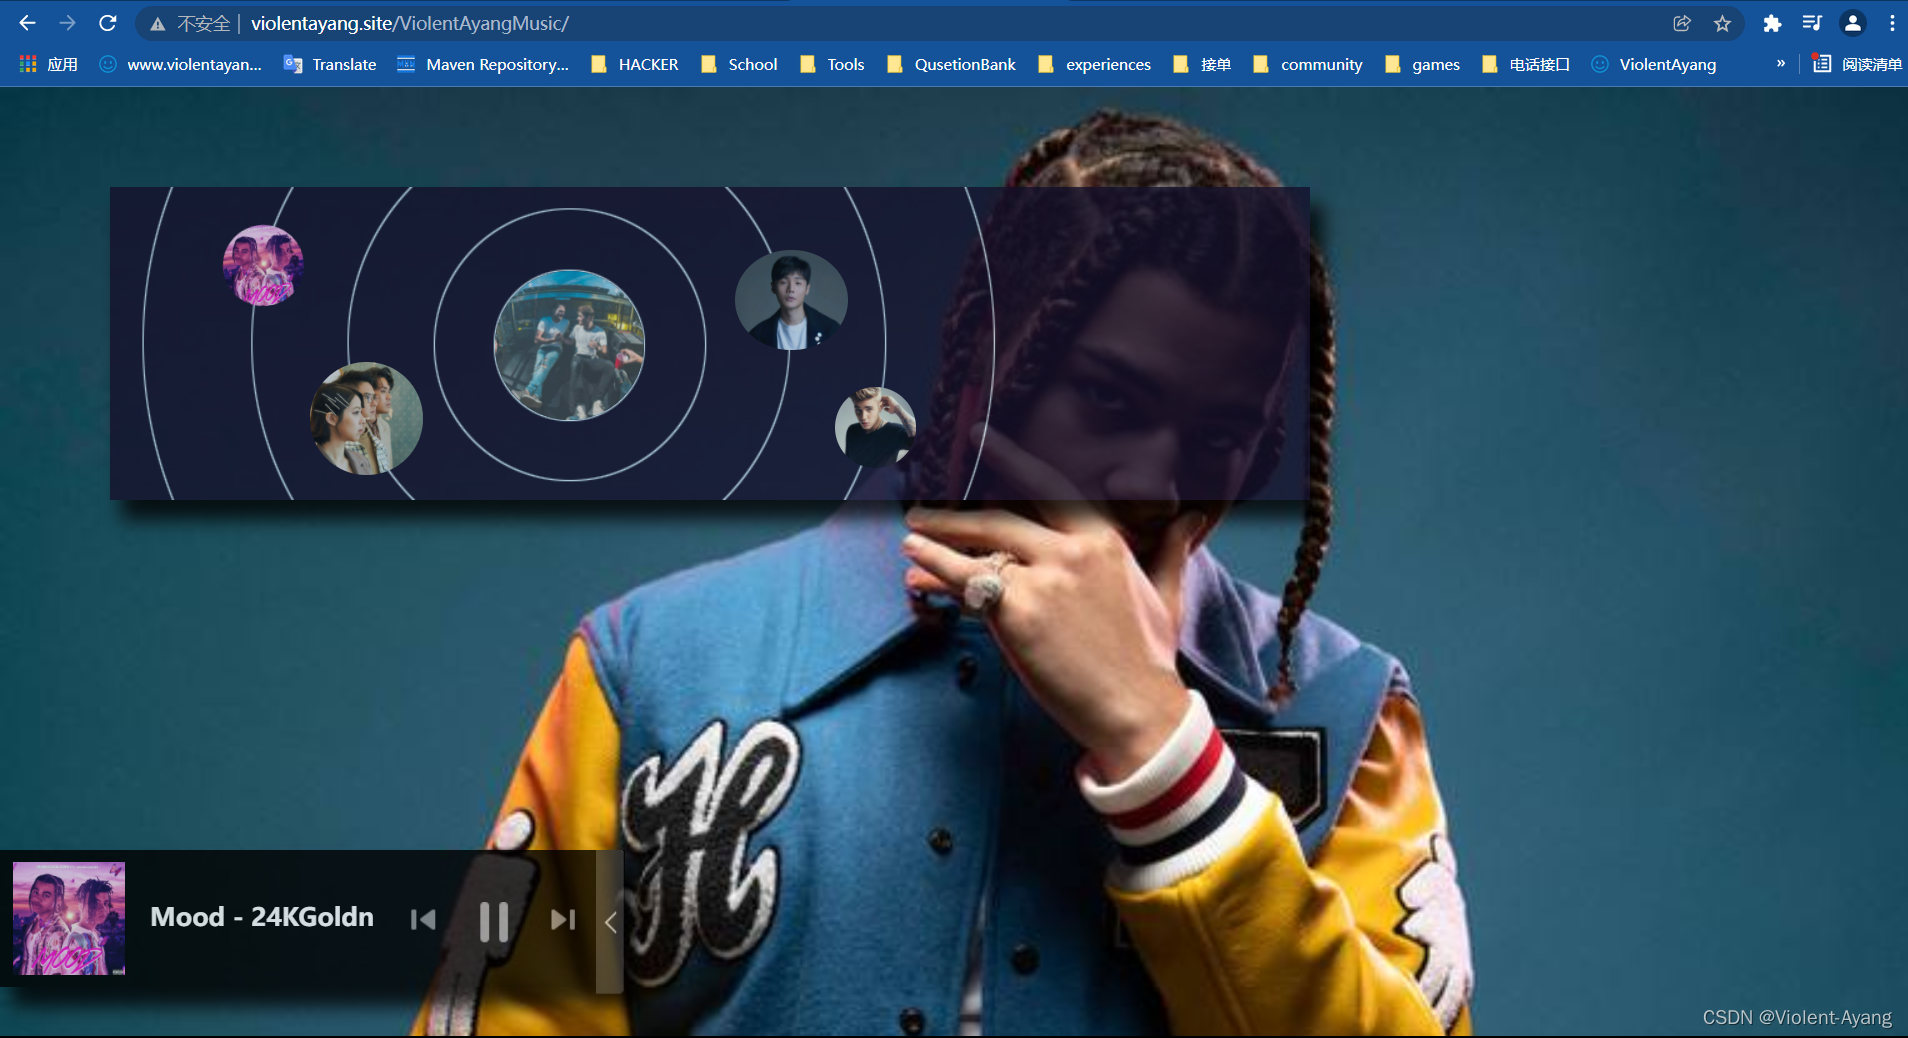
Task: Open the Apps grid shortcut
Action: (48, 64)
